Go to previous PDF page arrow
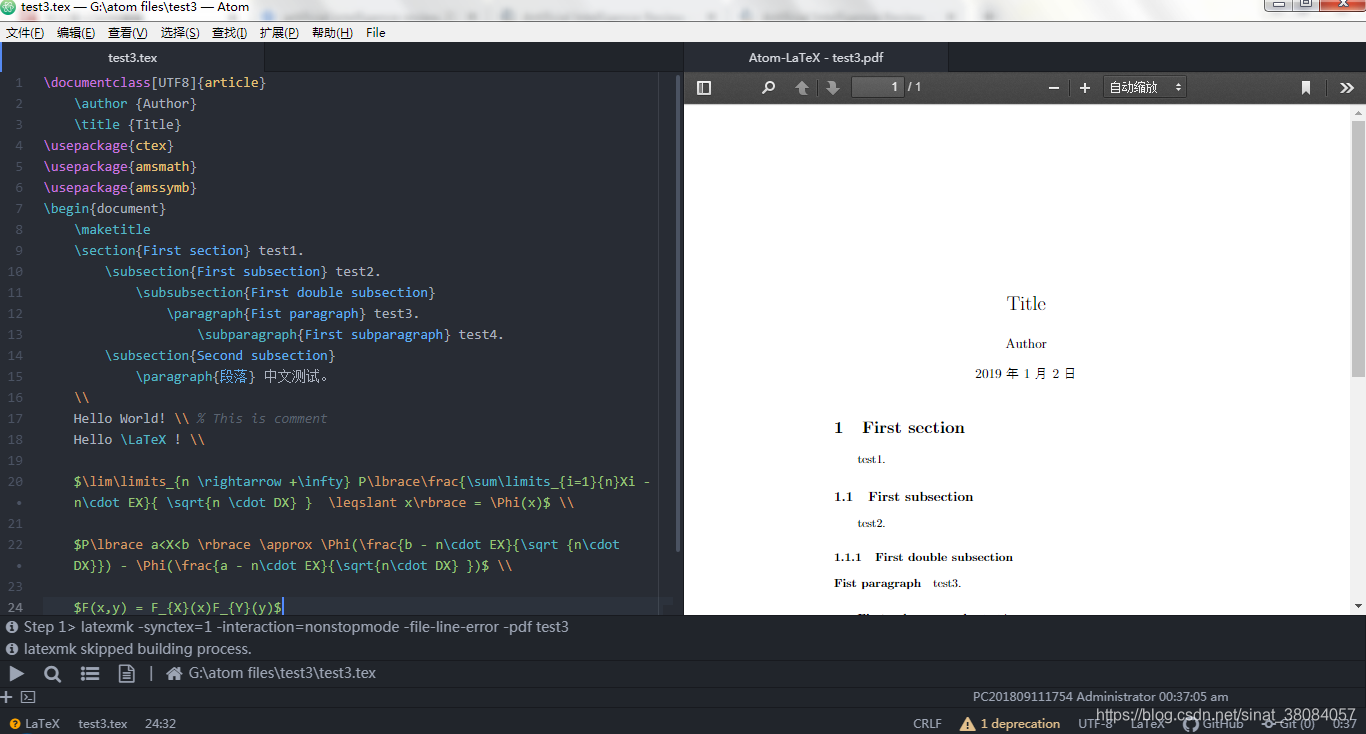Screen dimensions: 1366x734 [x=802, y=88]
